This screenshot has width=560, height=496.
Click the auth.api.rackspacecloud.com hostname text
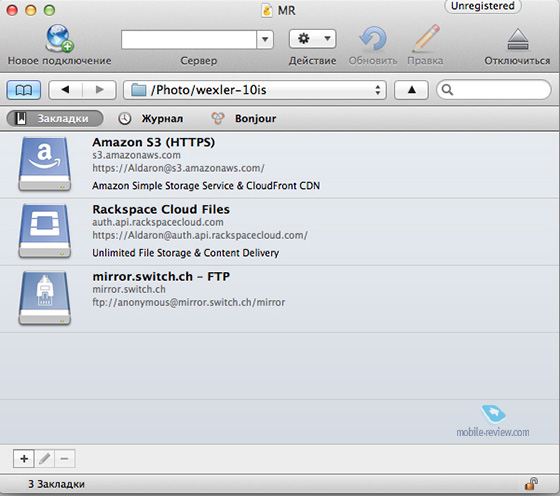[x=158, y=222]
